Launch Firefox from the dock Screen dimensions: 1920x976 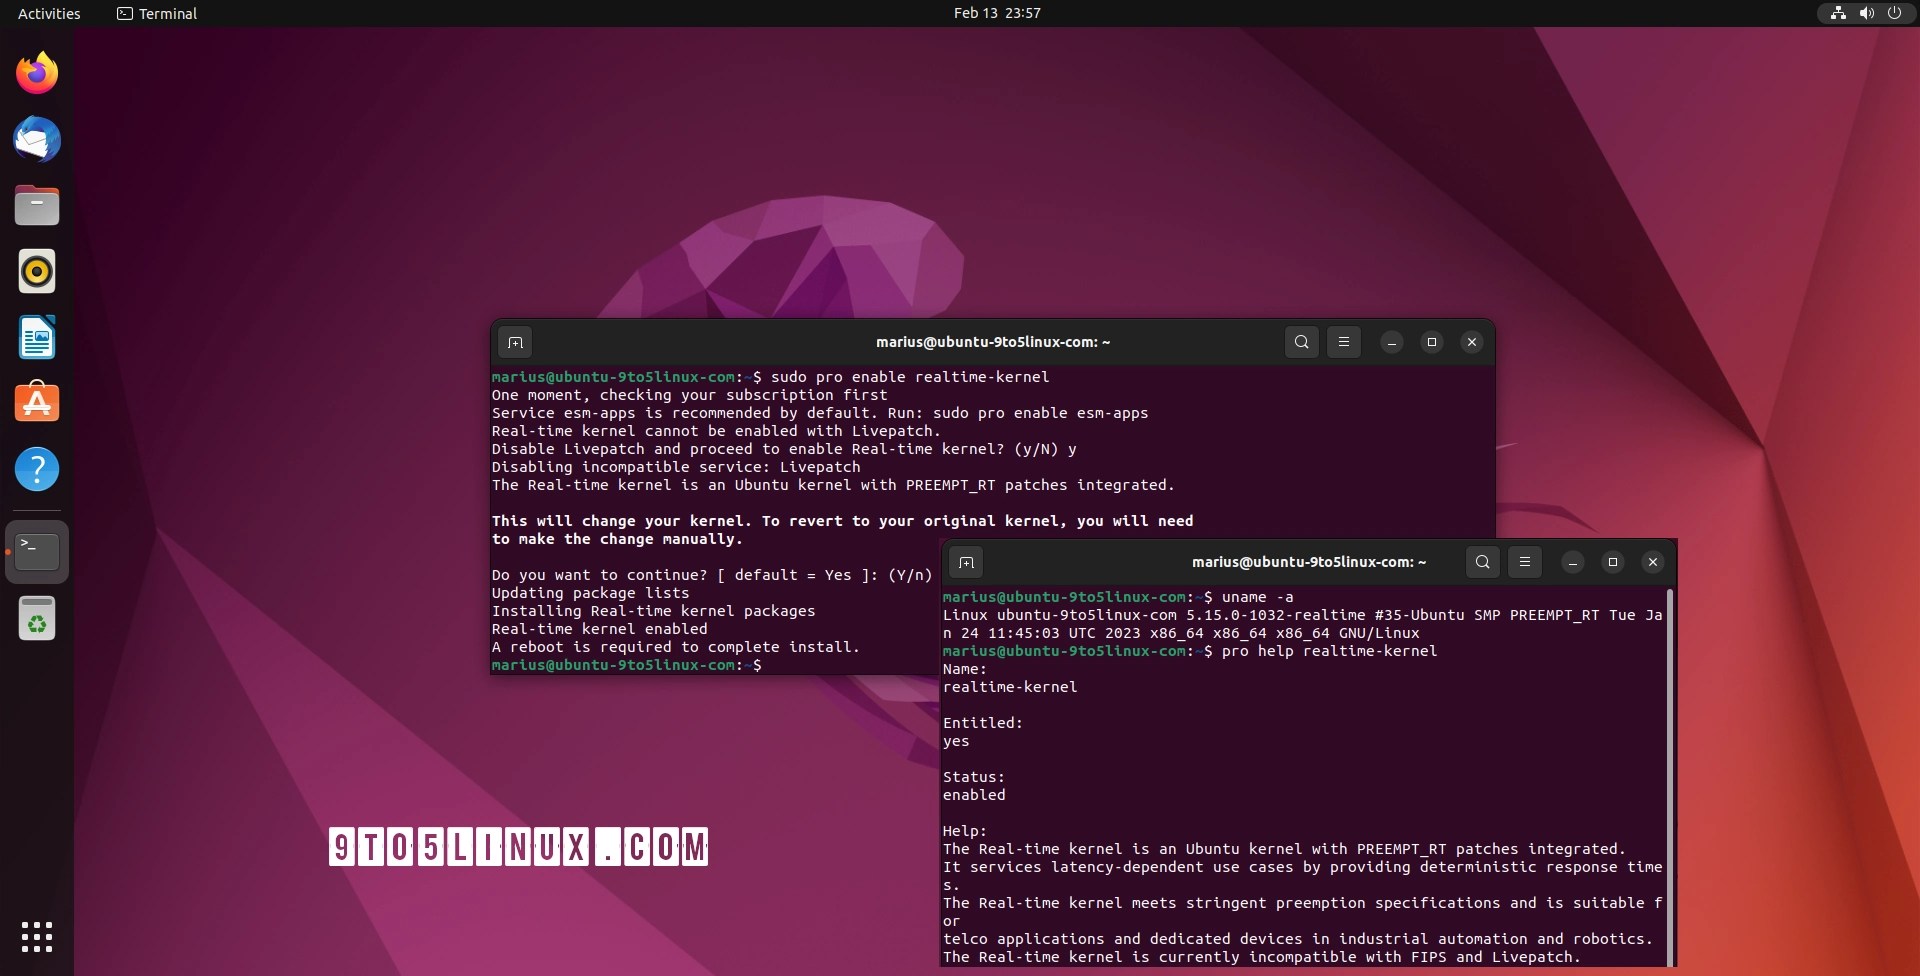[37, 72]
